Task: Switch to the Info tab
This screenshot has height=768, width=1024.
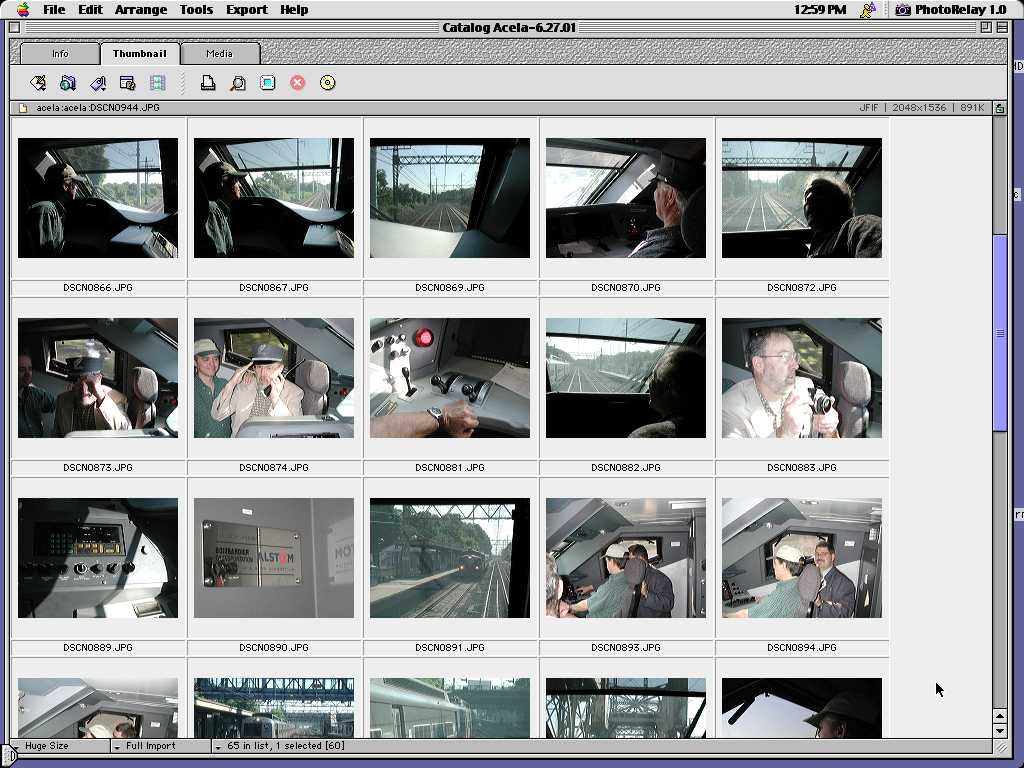Action: [60, 54]
